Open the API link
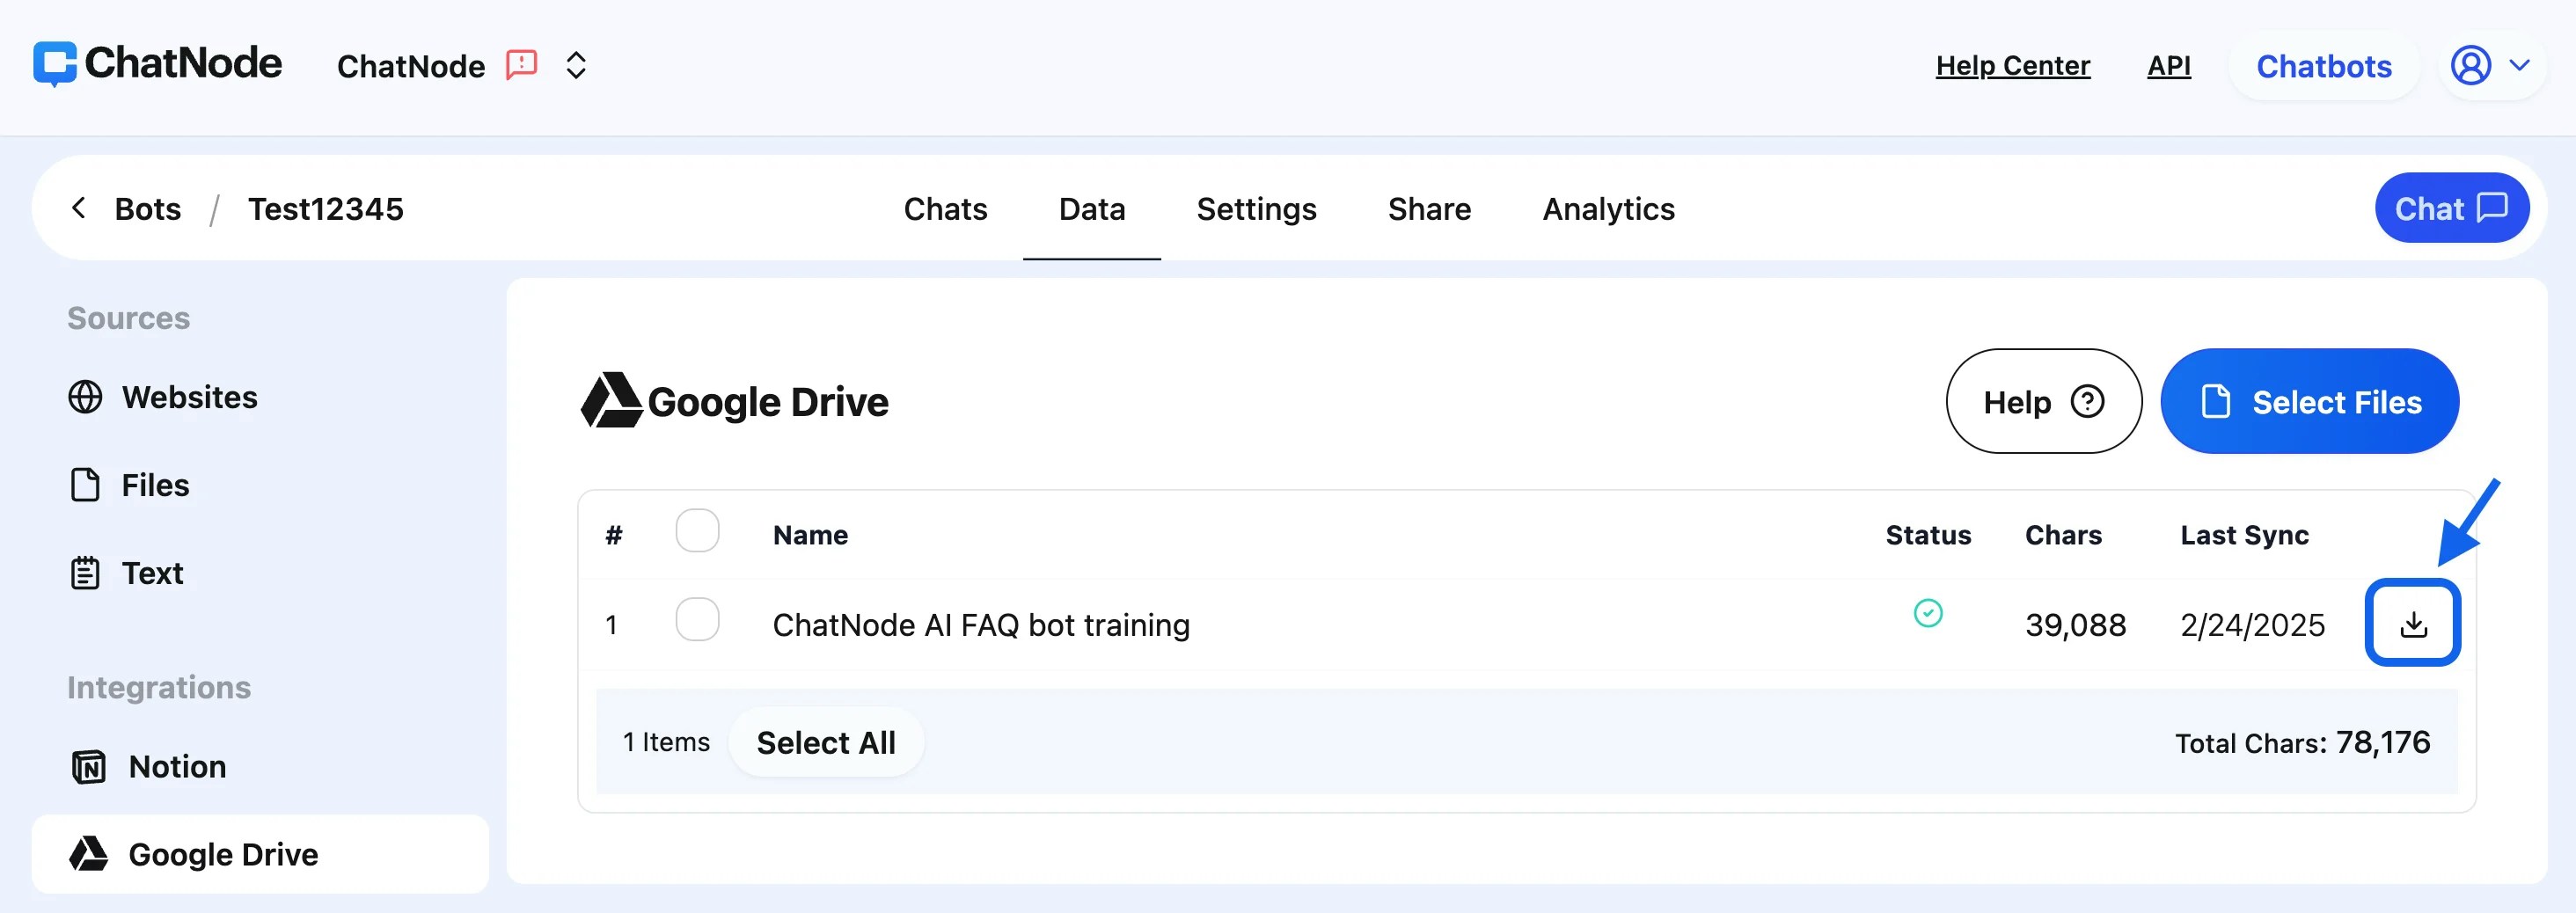This screenshot has height=913, width=2576. (2168, 66)
